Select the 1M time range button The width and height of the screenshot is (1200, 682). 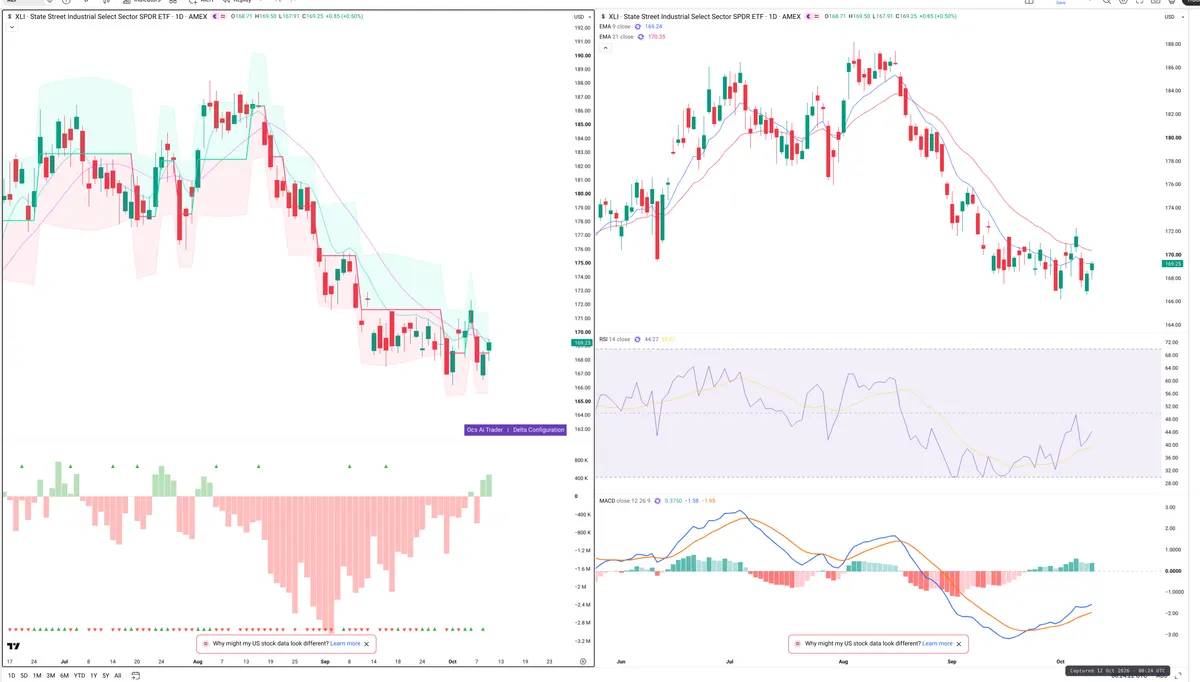37,676
